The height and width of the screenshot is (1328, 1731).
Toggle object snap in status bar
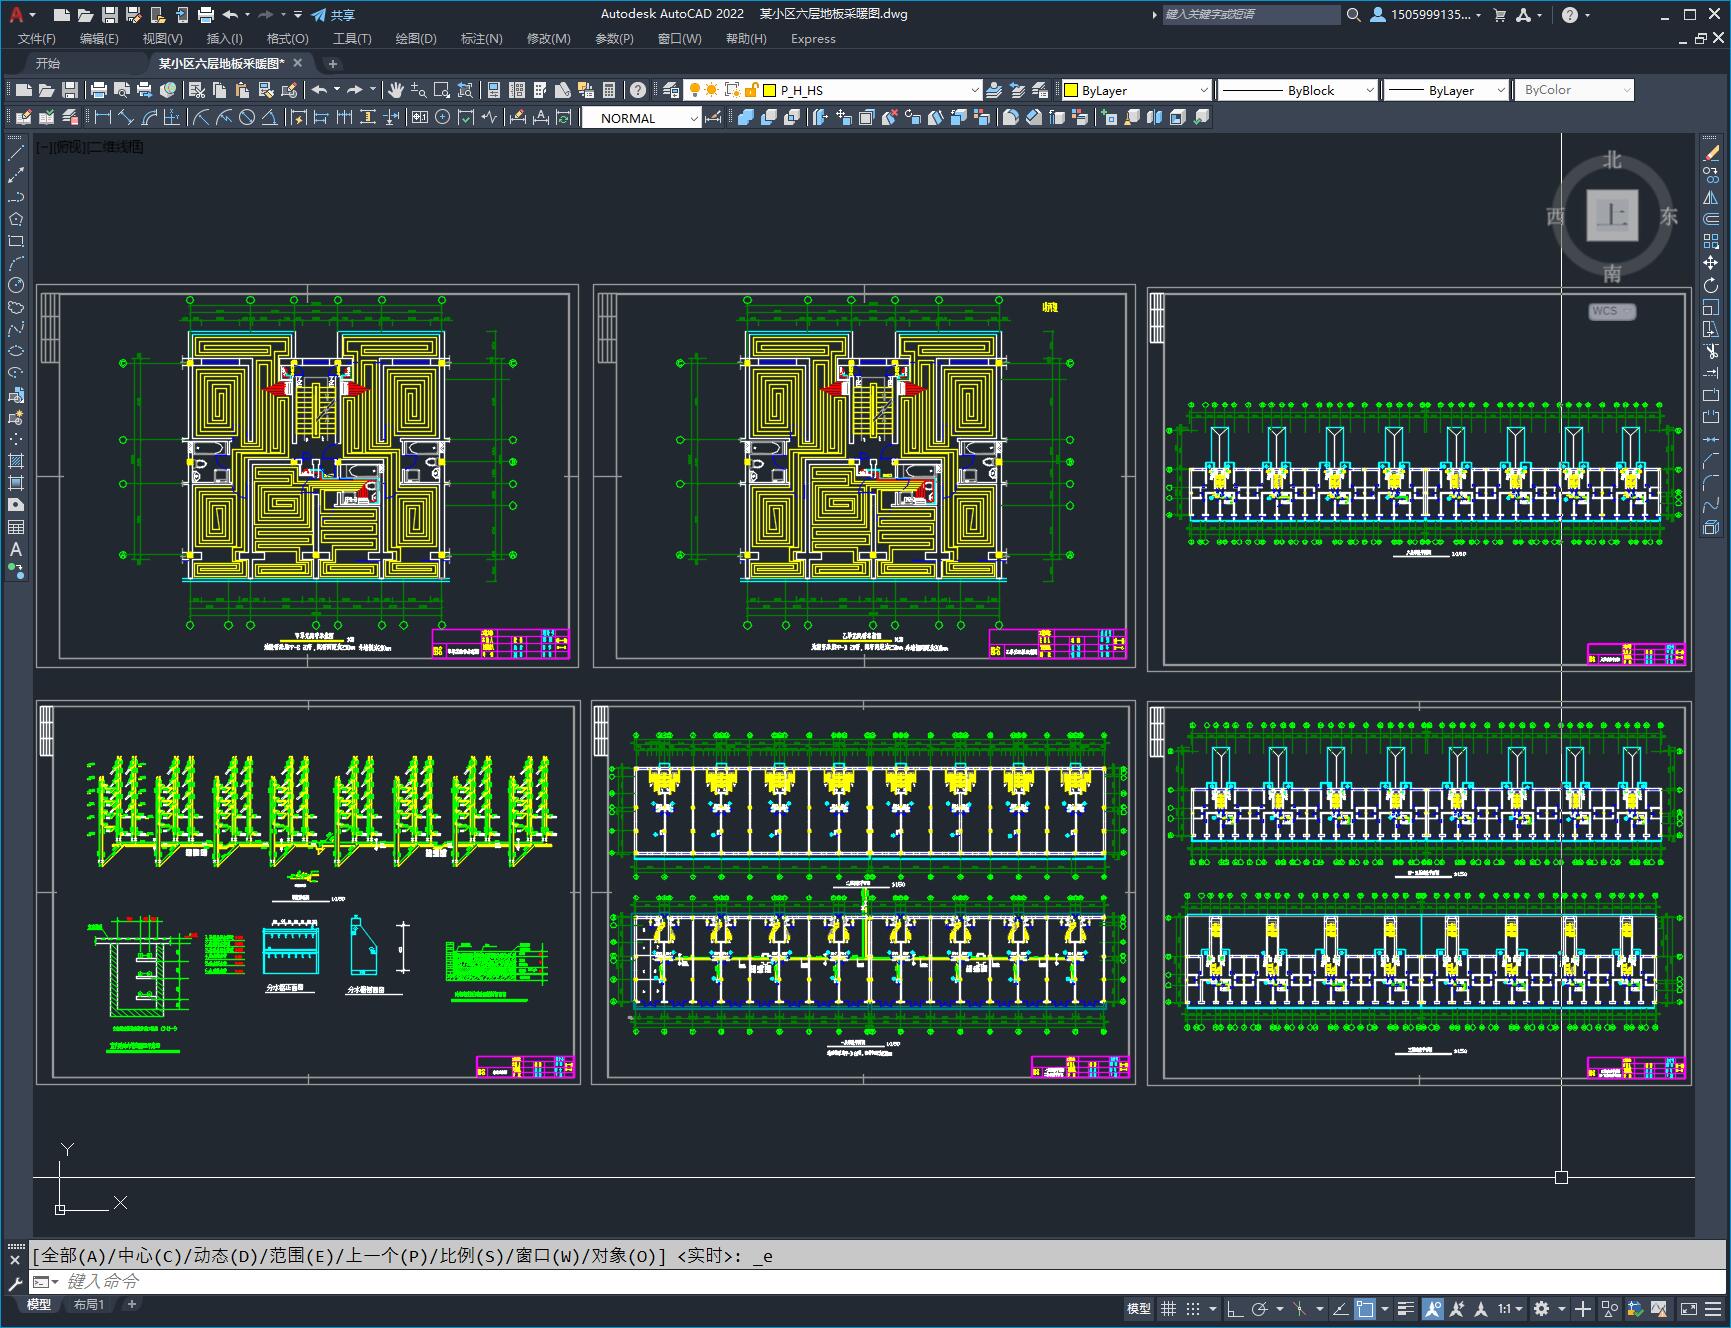click(x=1365, y=1308)
